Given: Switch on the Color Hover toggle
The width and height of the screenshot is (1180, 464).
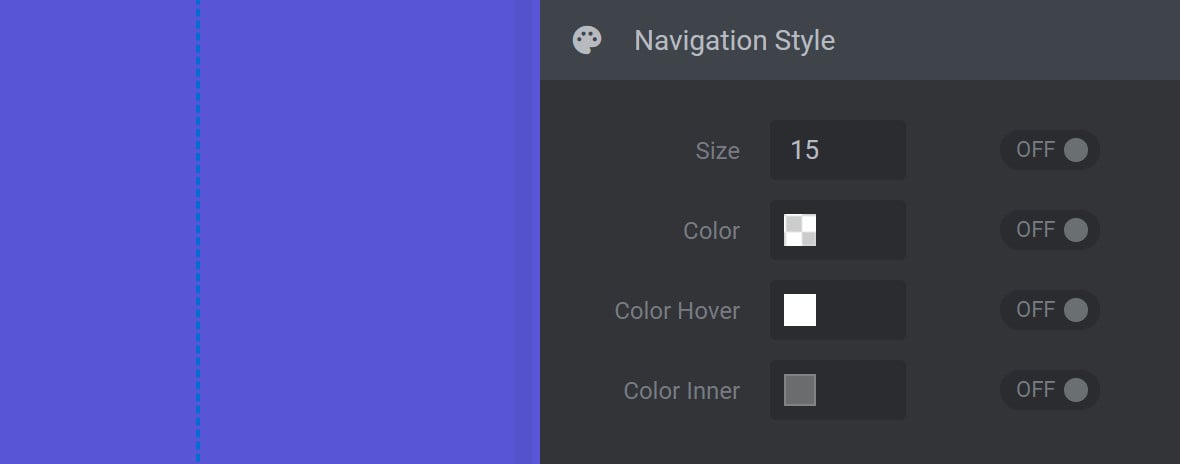Looking at the screenshot, I should click(1050, 310).
